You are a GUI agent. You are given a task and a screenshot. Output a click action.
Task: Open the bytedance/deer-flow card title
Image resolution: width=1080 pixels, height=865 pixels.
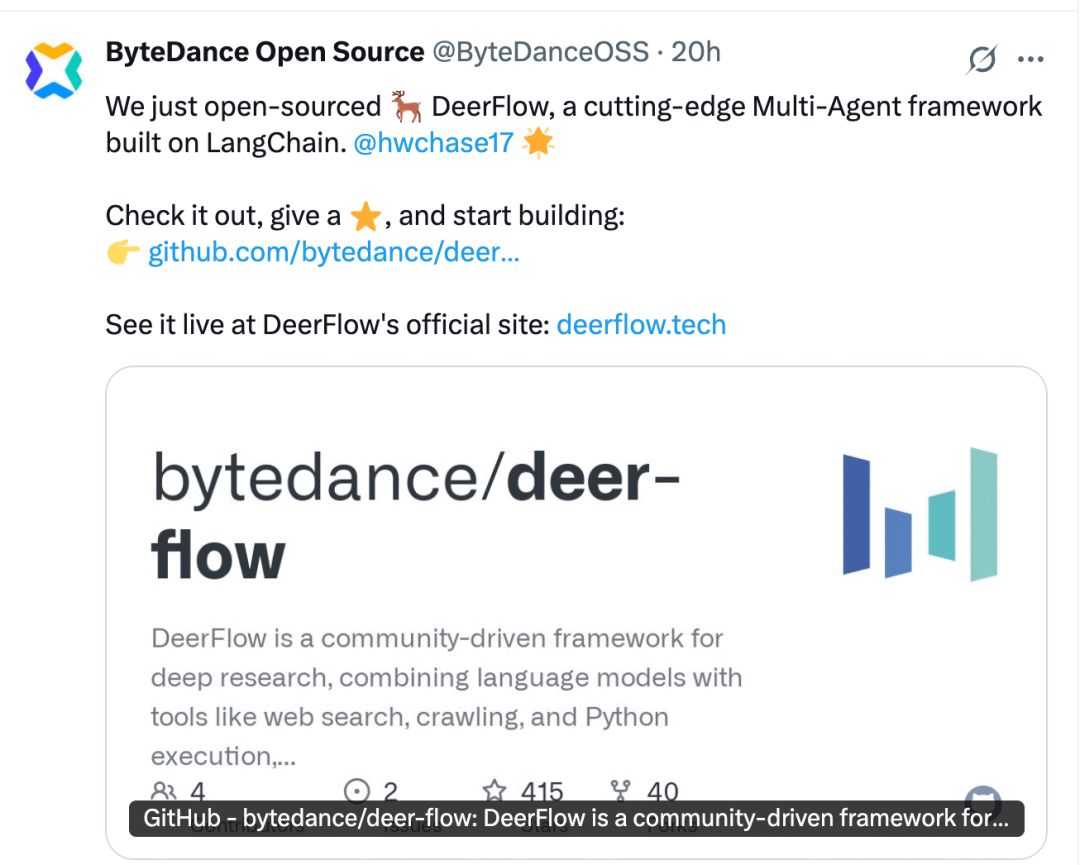[x=415, y=515]
